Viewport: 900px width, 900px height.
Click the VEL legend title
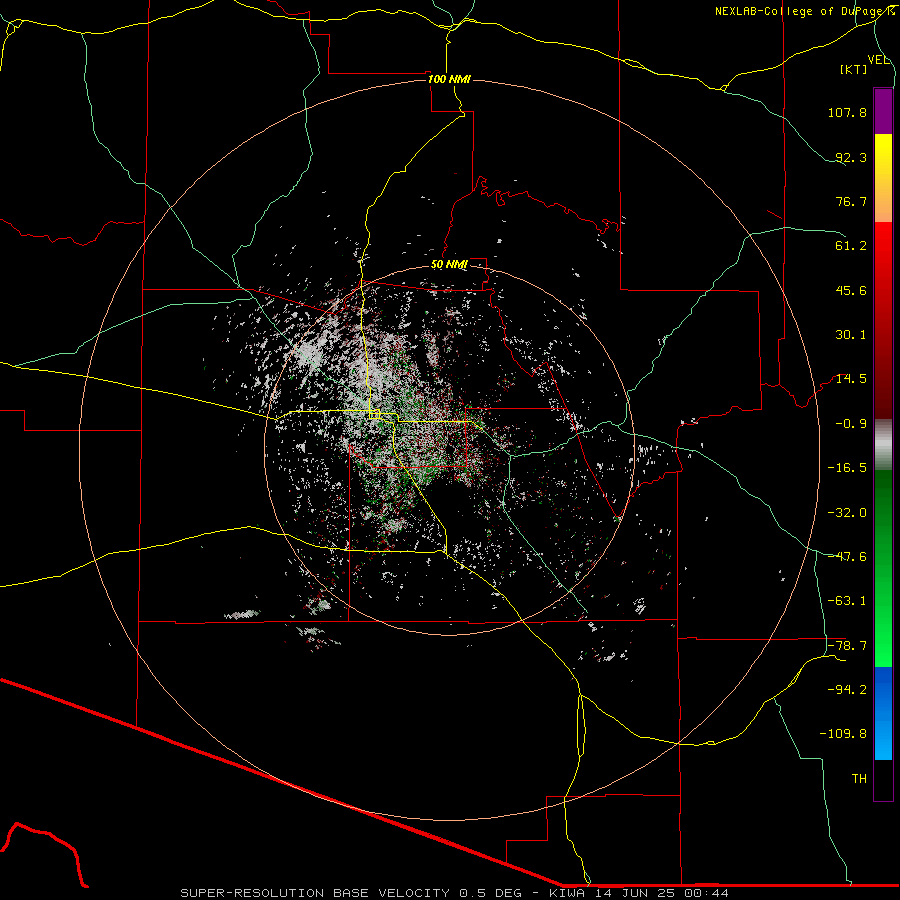879,60
